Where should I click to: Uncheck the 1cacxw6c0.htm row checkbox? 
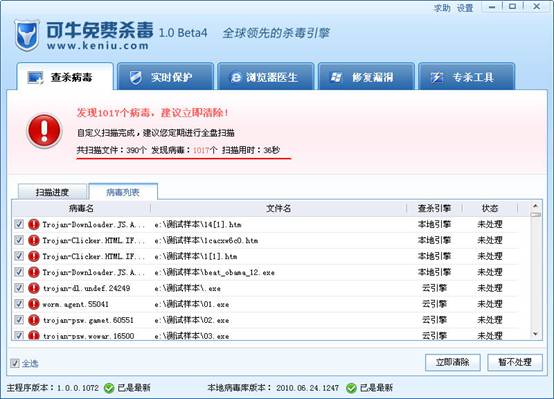coord(19,240)
